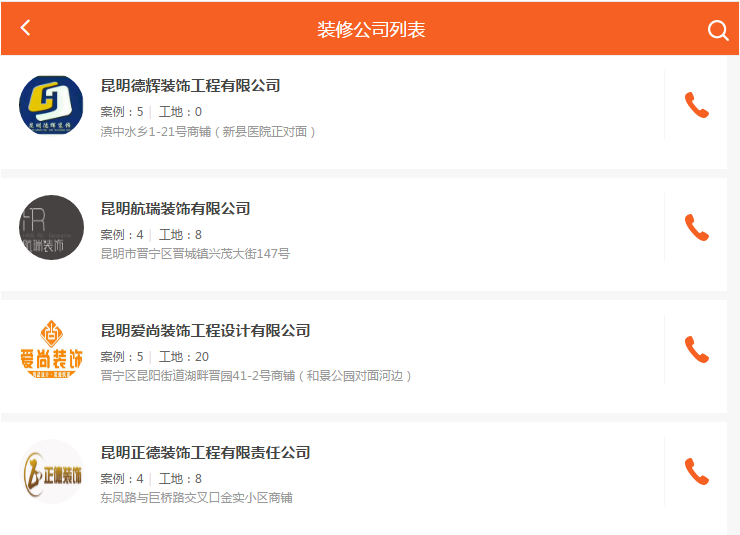This screenshot has width=740, height=535.
Task: Open search from the header magnifier icon
Action: tap(718, 30)
